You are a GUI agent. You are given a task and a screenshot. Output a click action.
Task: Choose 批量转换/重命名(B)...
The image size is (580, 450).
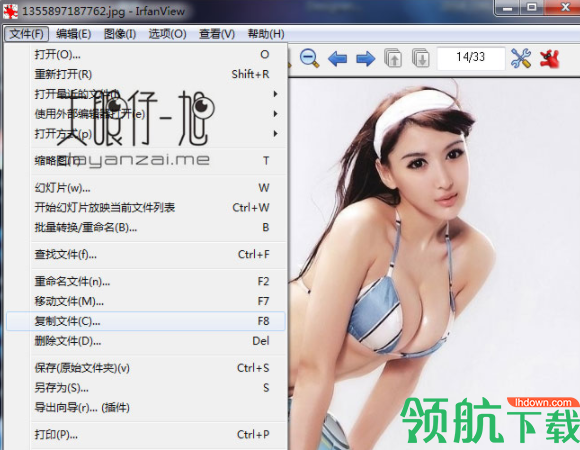[146, 227]
